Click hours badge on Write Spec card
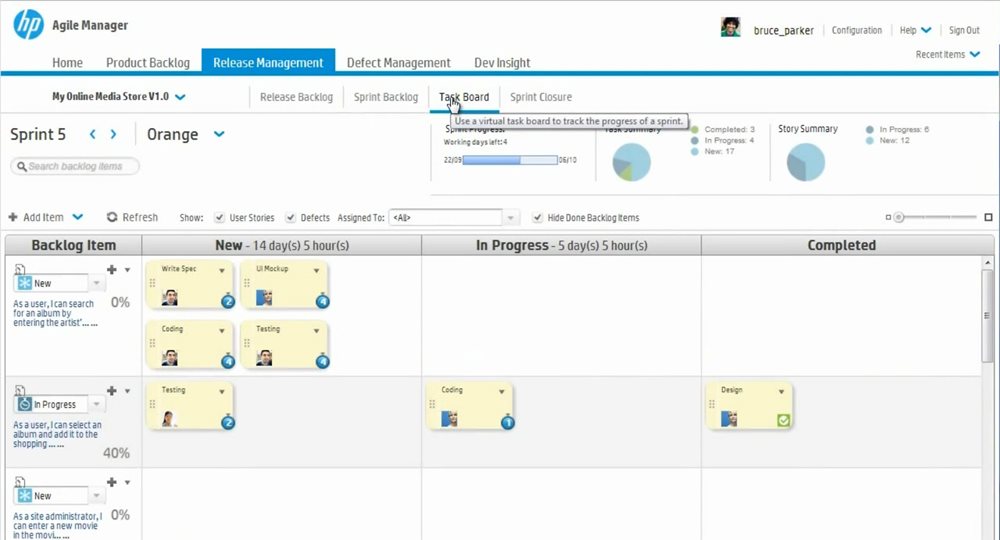This screenshot has height=540, width=1000. (x=227, y=301)
